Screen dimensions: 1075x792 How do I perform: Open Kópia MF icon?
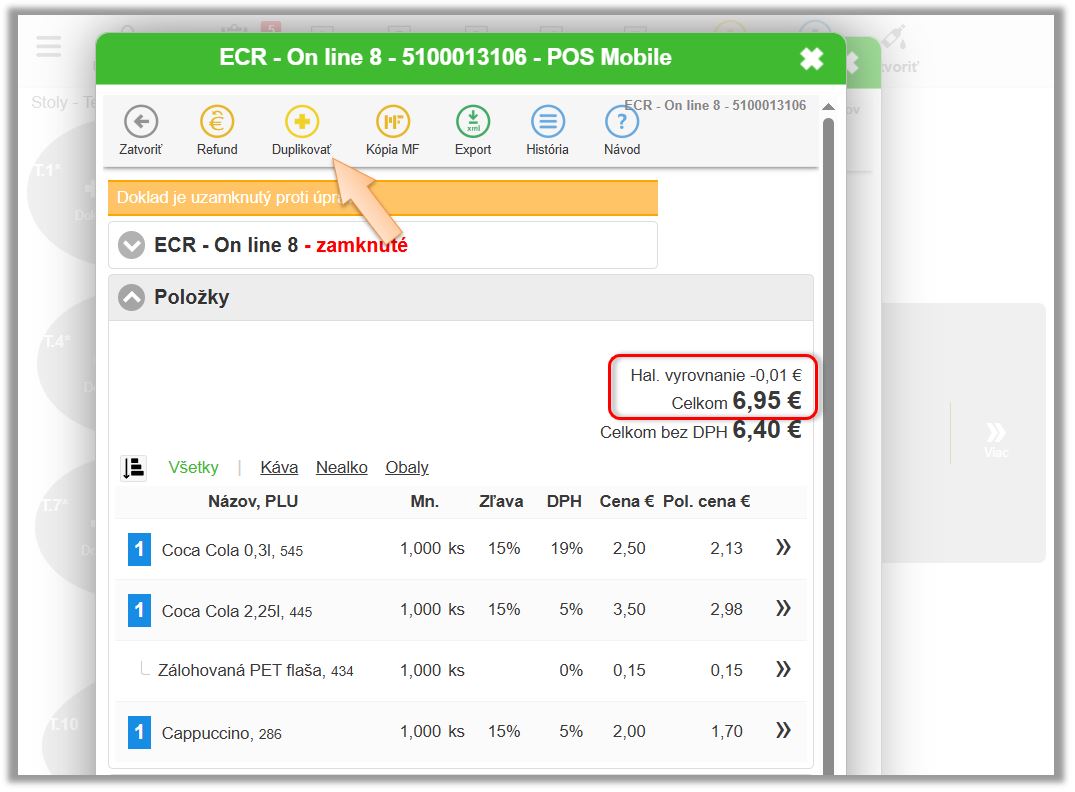pos(392,123)
